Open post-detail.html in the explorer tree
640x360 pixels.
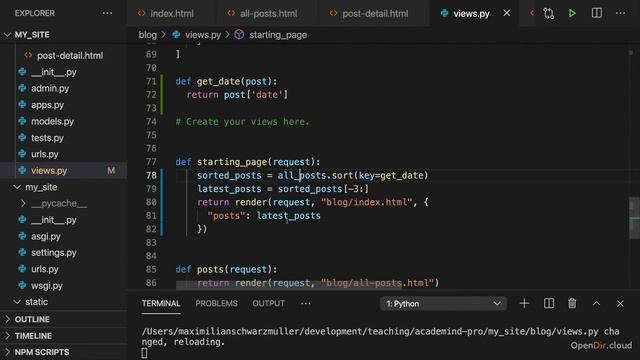click(64, 55)
